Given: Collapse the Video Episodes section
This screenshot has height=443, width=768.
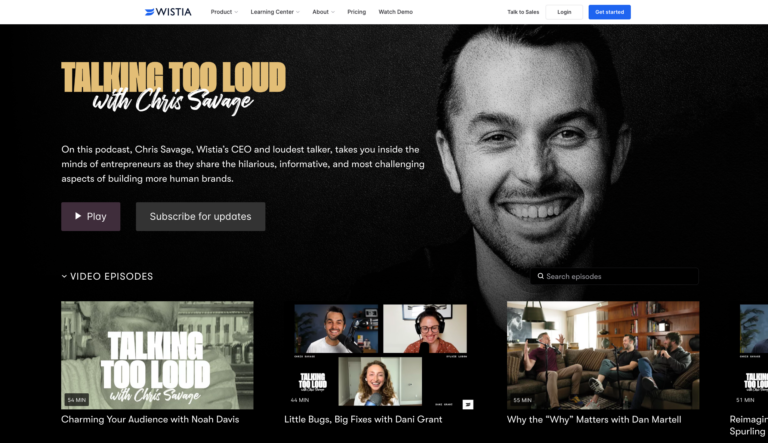Looking at the screenshot, I should 107,276.
